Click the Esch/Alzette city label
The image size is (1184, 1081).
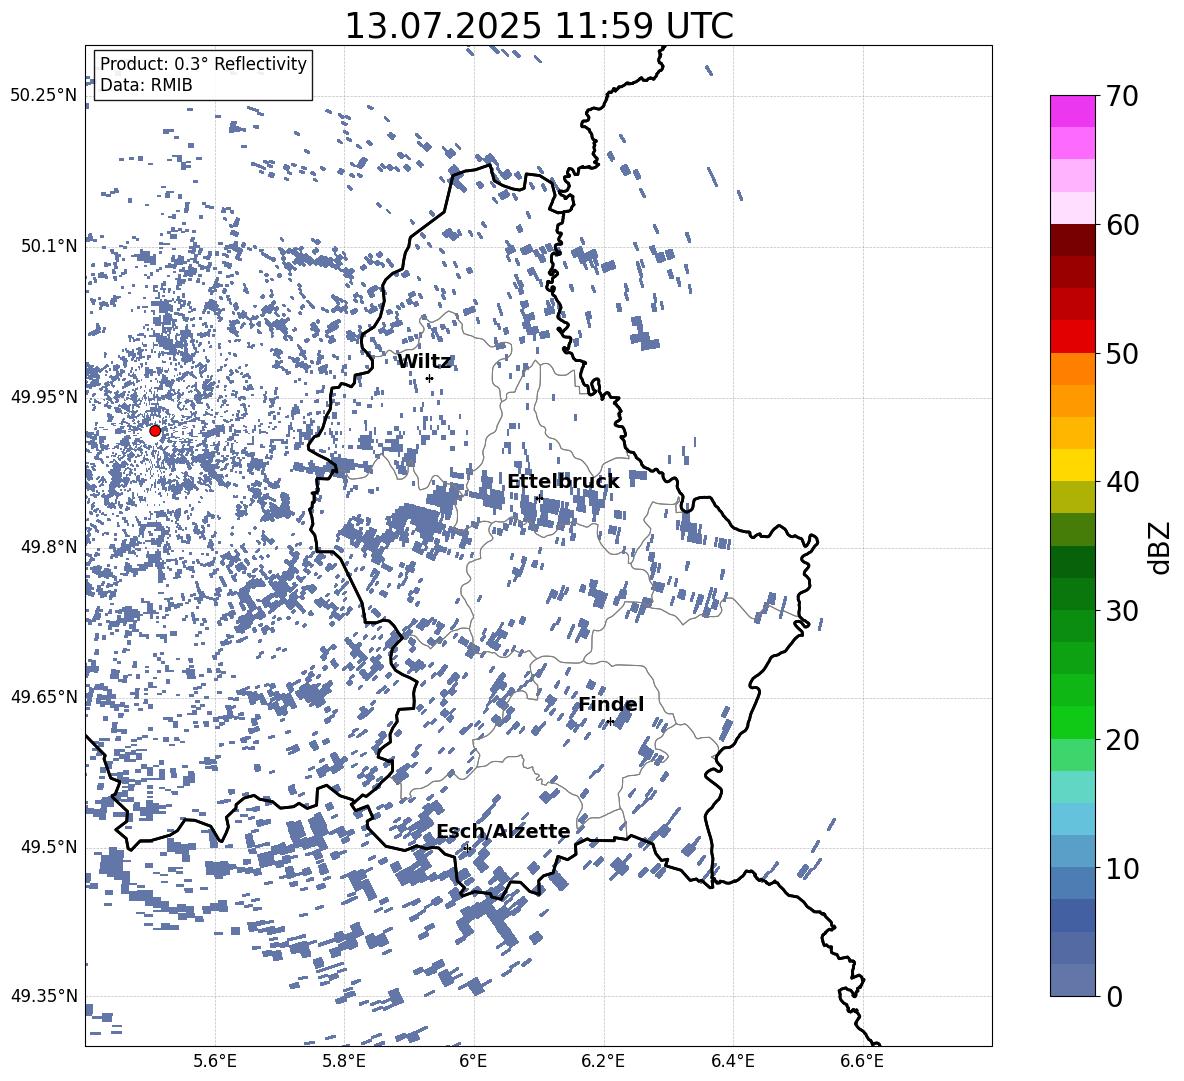(504, 831)
